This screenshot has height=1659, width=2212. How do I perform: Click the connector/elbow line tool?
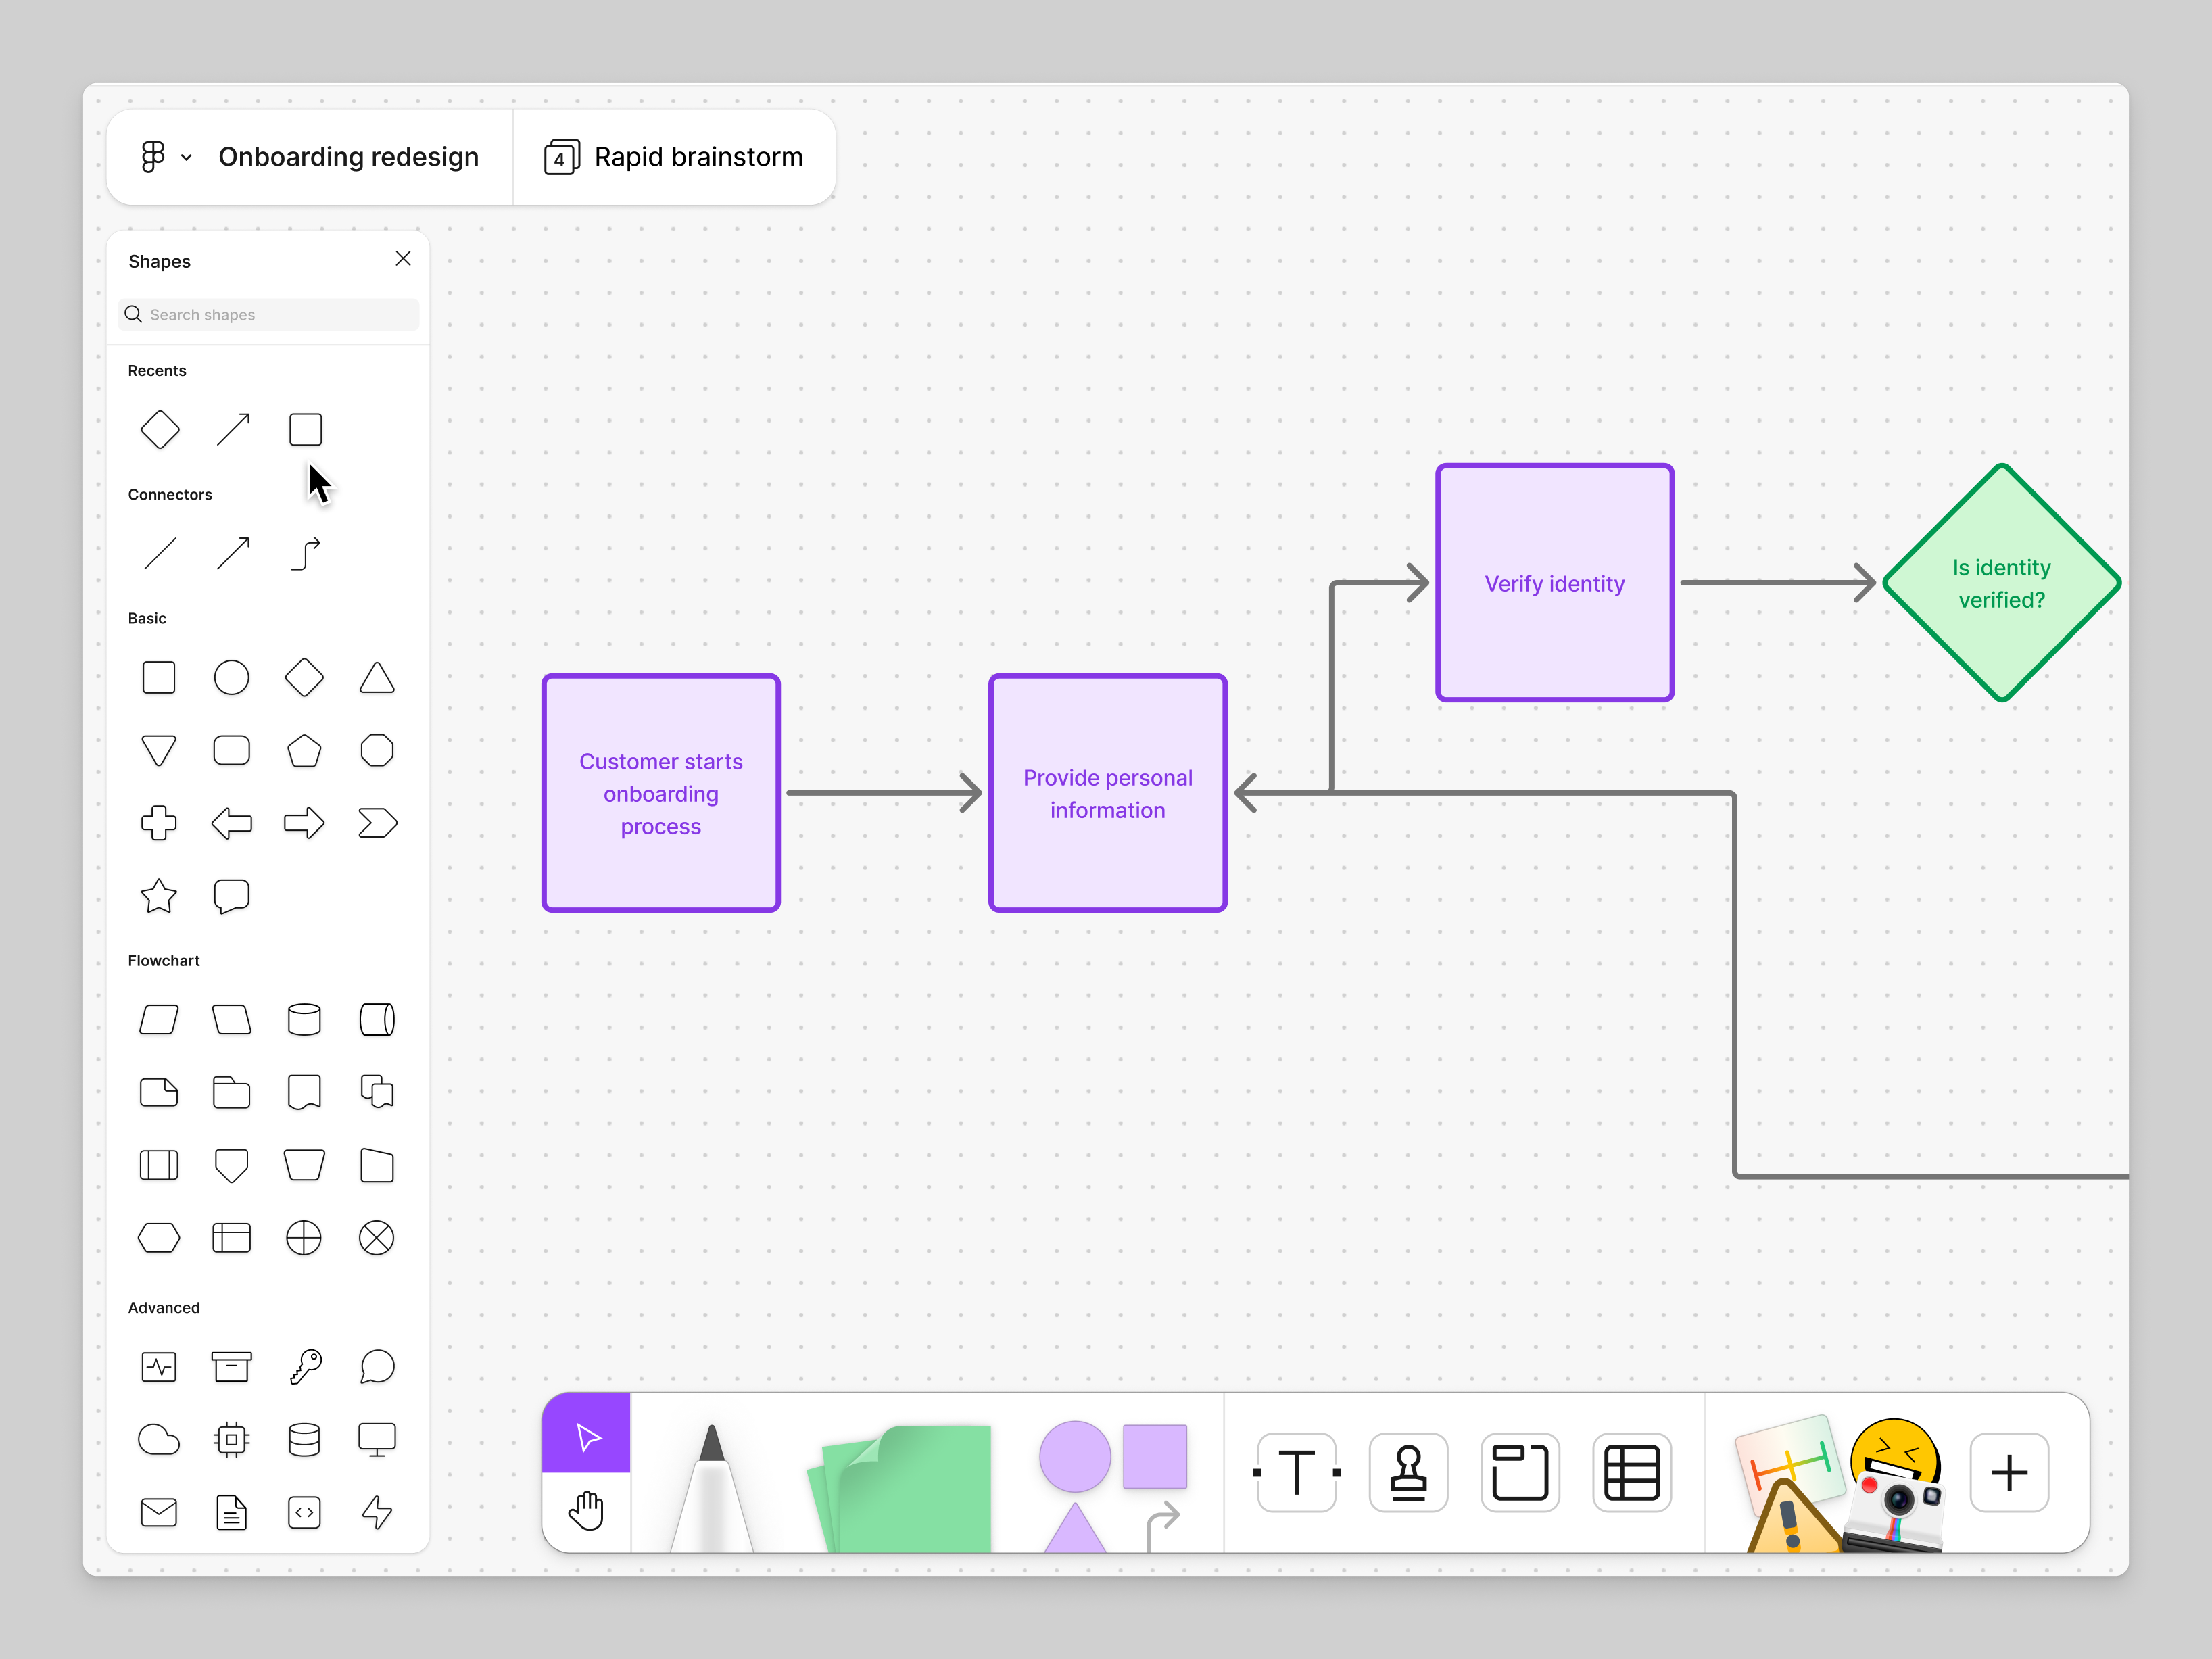(305, 554)
